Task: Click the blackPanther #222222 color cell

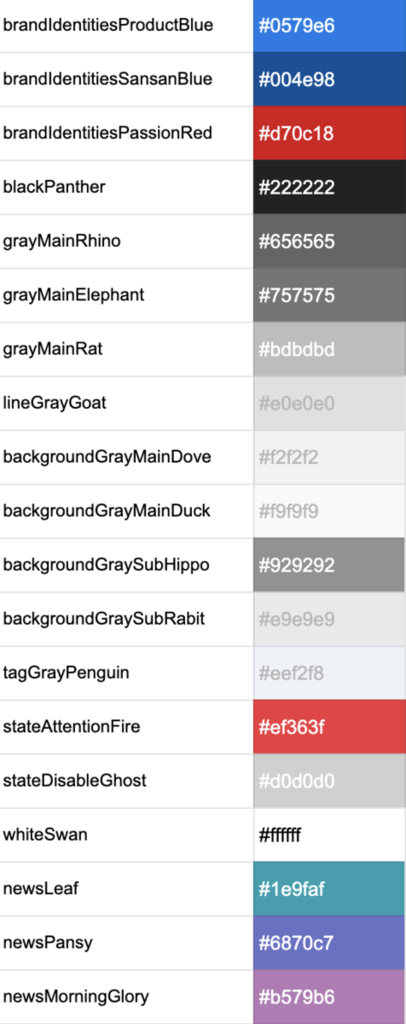Action: (x=330, y=187)
